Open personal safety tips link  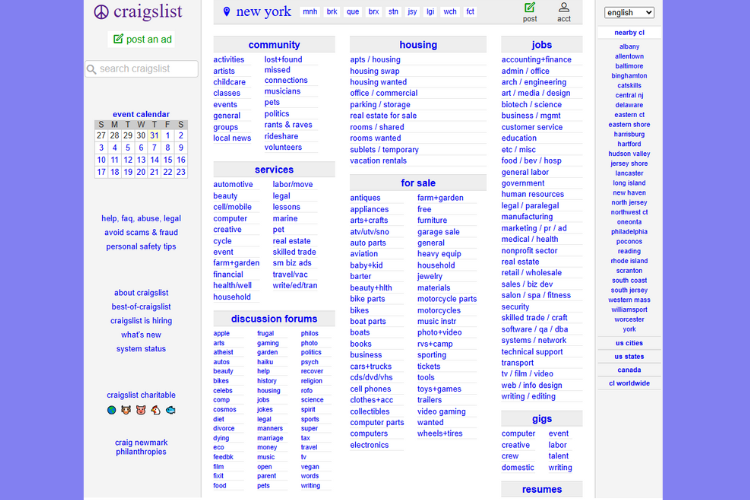coord(141,246)
